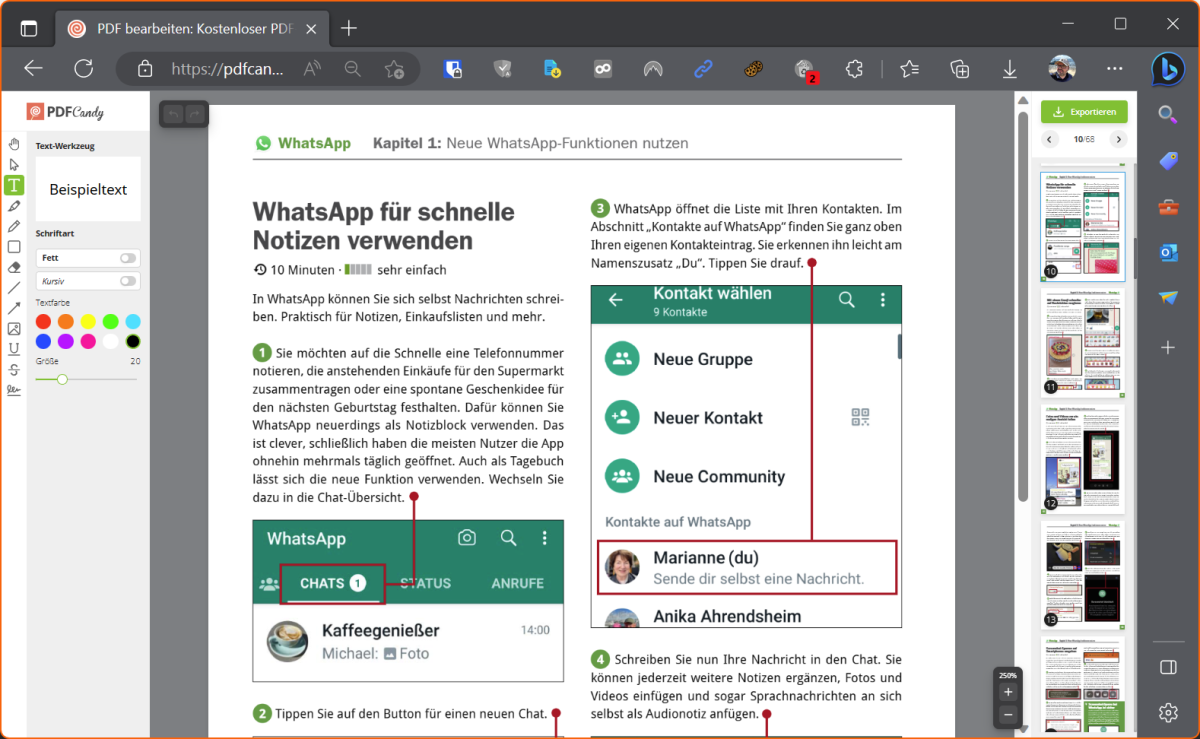
Task: Open the Signature tool
Action: coord(14,390)
